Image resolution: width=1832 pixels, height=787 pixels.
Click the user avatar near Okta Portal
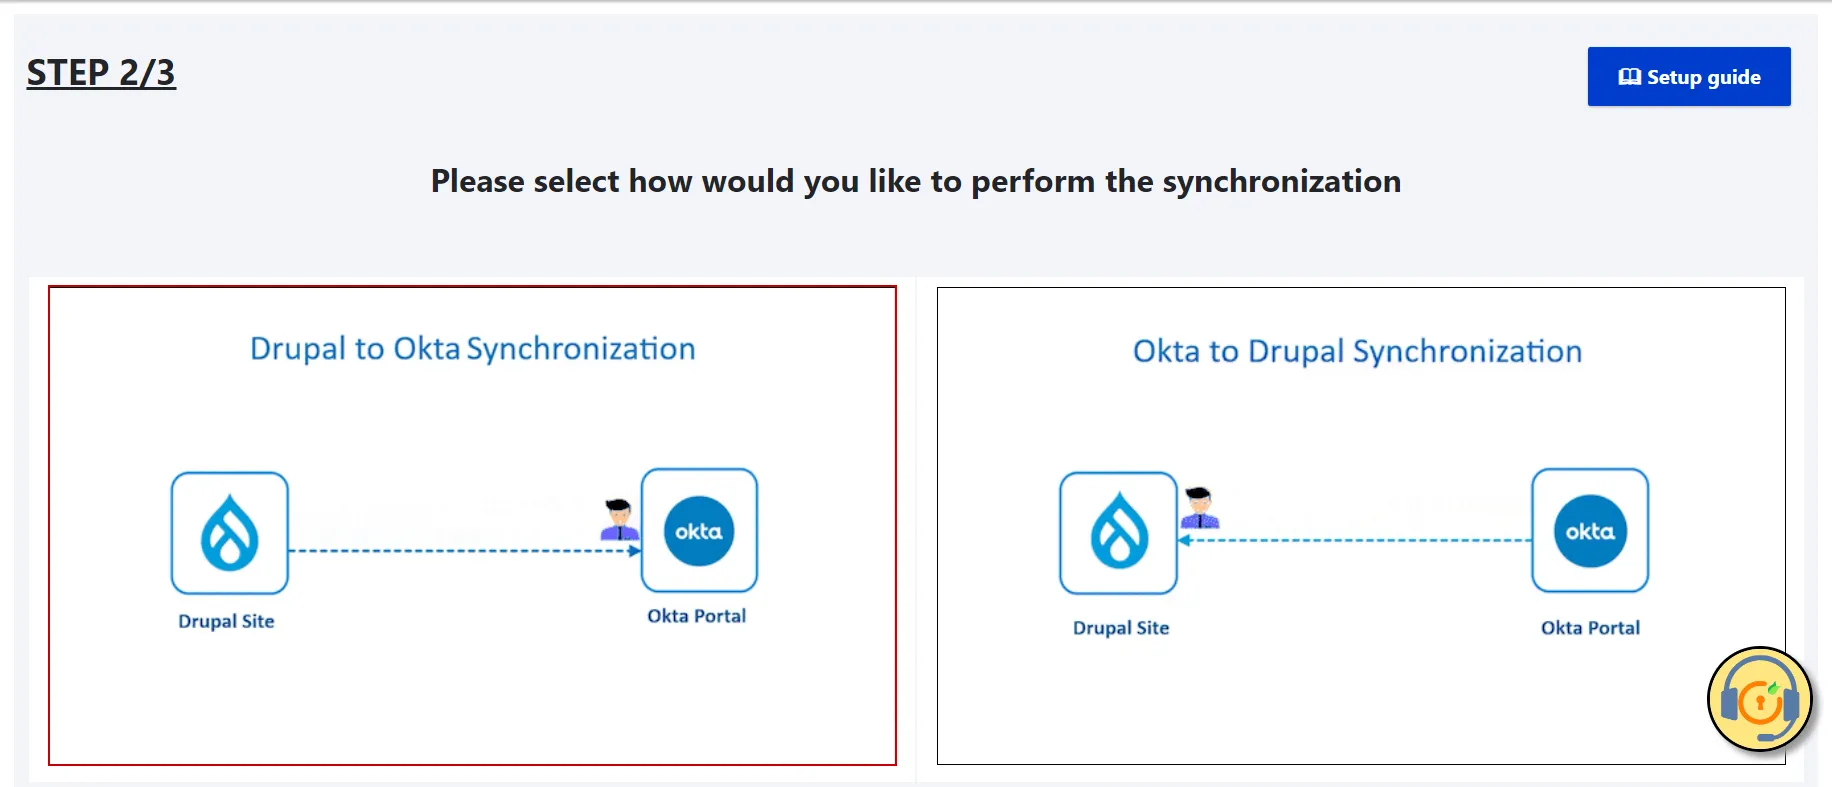click(x=620, y=520)
